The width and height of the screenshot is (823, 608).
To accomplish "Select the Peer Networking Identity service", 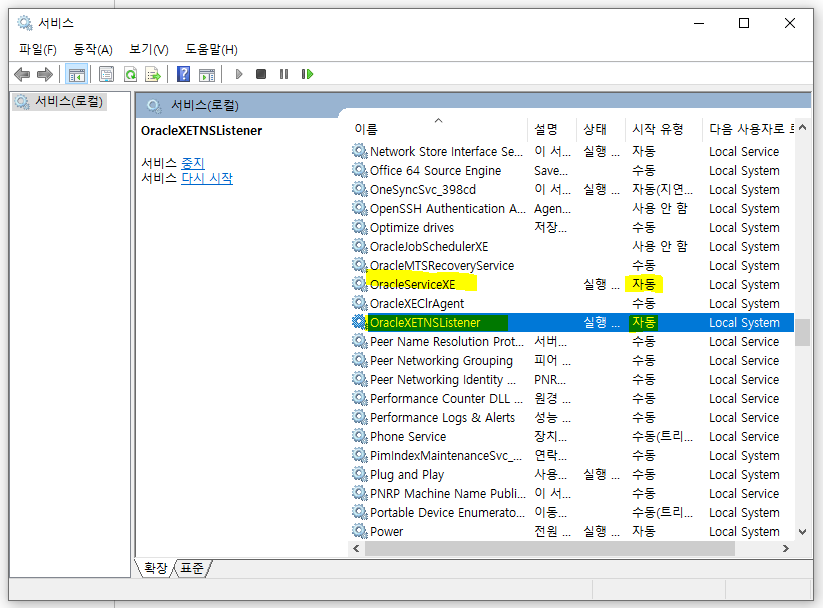I will click(x=442, y=379).
